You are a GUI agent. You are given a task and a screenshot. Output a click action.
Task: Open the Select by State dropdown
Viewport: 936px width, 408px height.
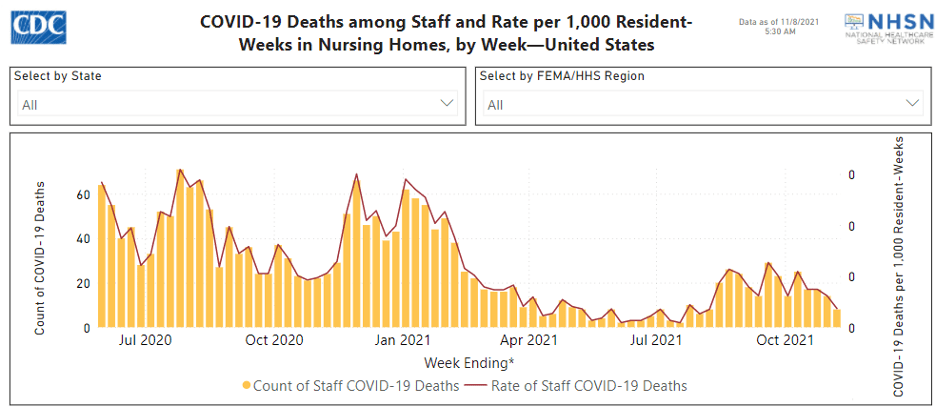pos(237,104)
